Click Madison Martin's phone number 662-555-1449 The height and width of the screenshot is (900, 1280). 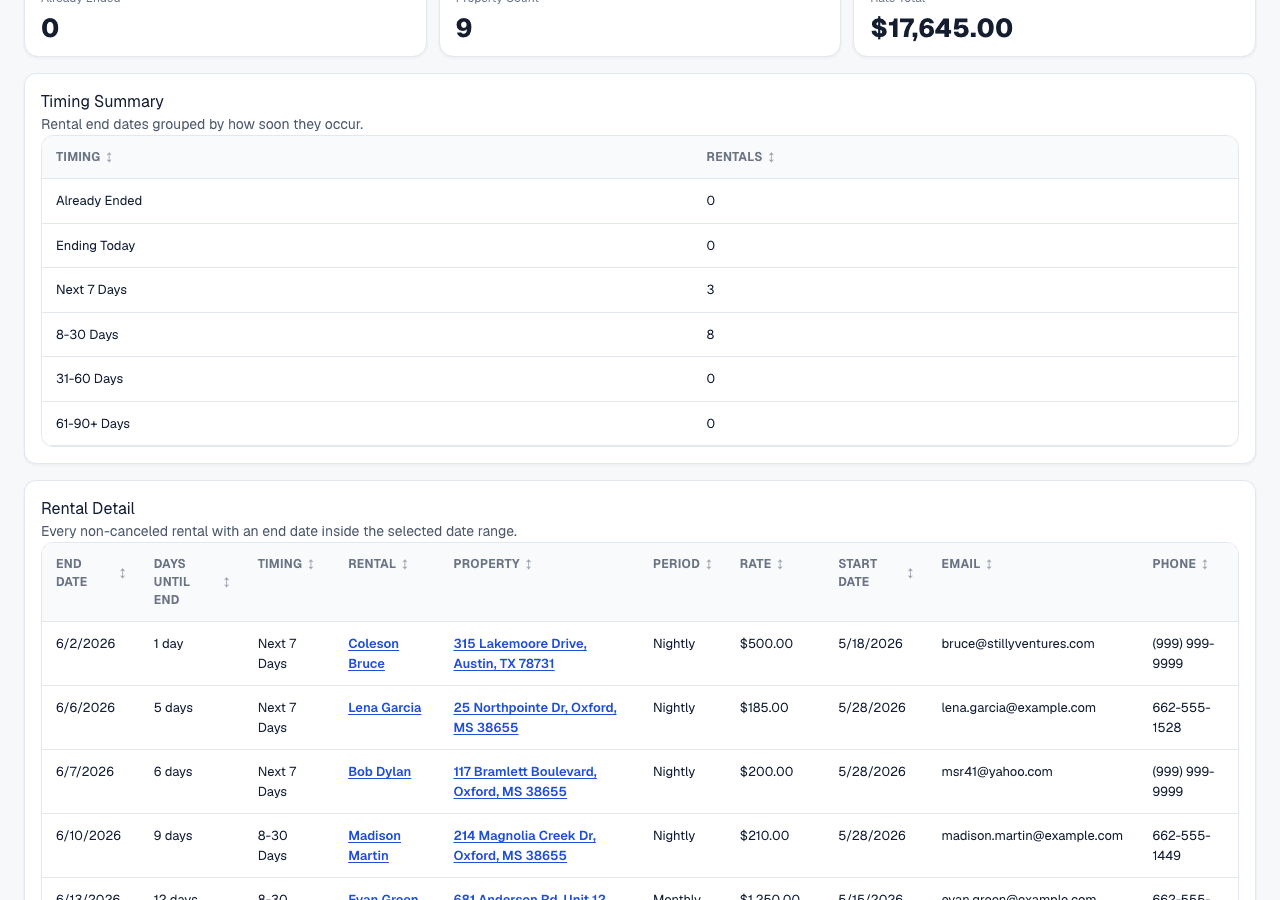tap(1181, 846)
